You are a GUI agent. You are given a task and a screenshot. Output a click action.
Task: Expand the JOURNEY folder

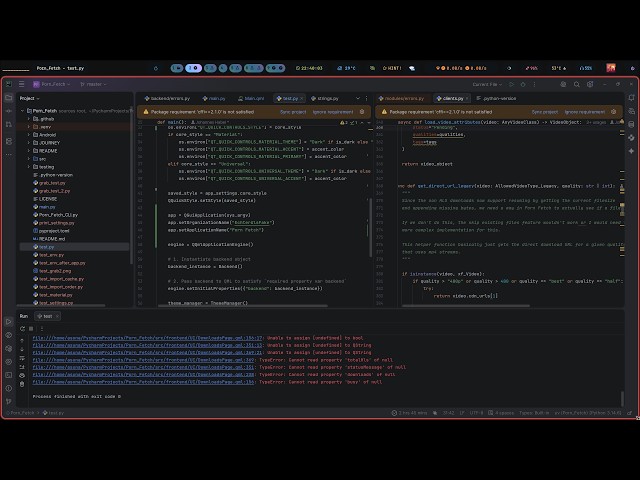click(29, 143)
